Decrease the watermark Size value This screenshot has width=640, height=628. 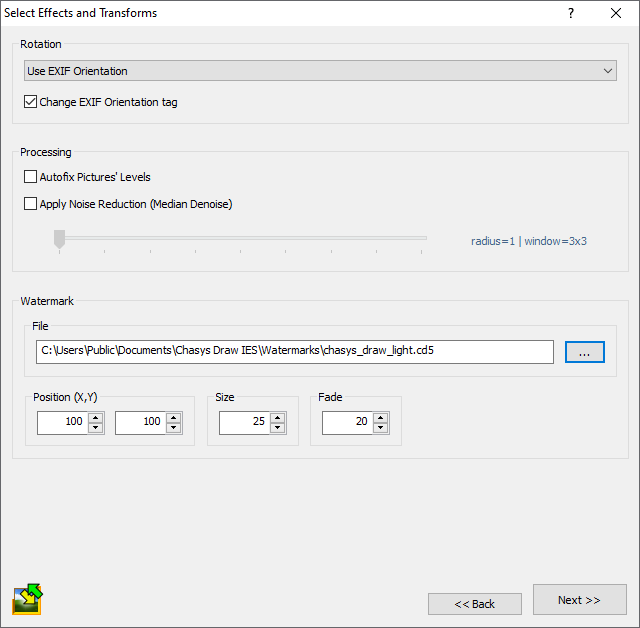point(278,428)
